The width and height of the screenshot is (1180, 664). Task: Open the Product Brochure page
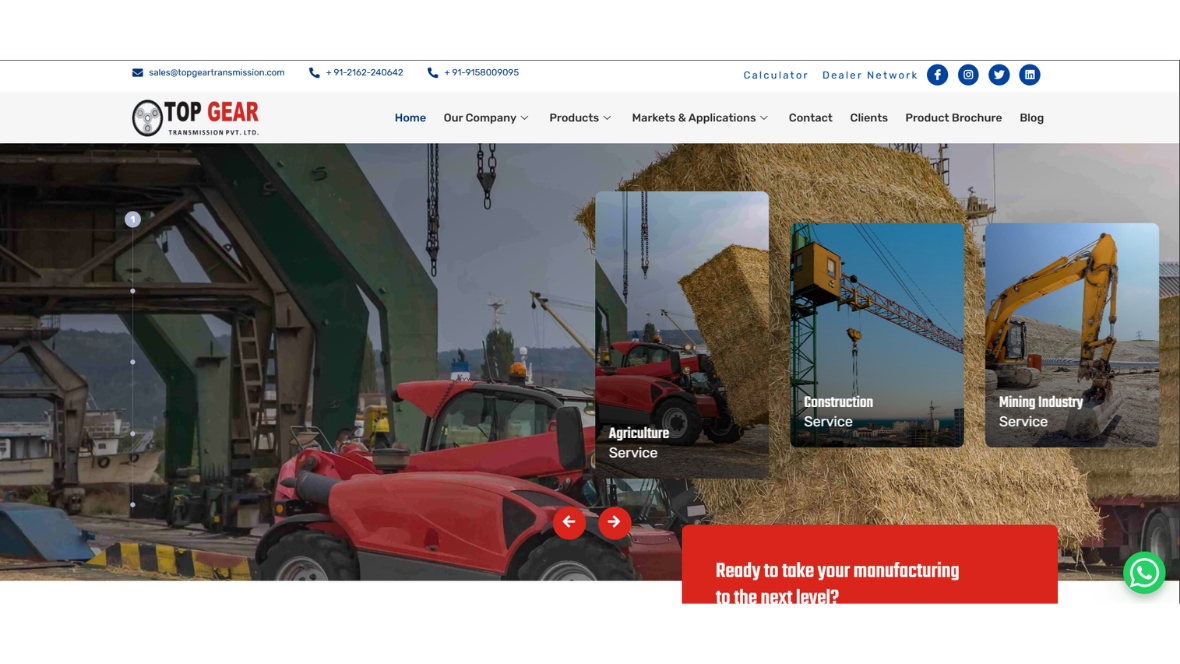tap(953, 118)
